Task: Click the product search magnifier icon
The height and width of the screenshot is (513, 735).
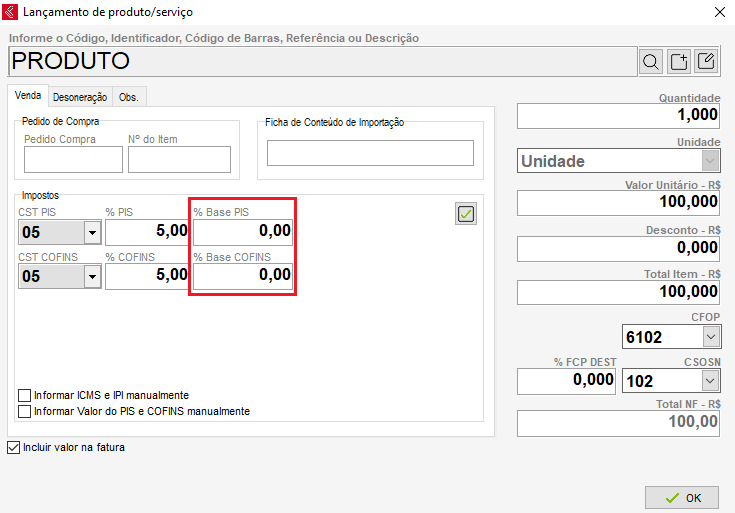Action: click(x=652, y=62)
